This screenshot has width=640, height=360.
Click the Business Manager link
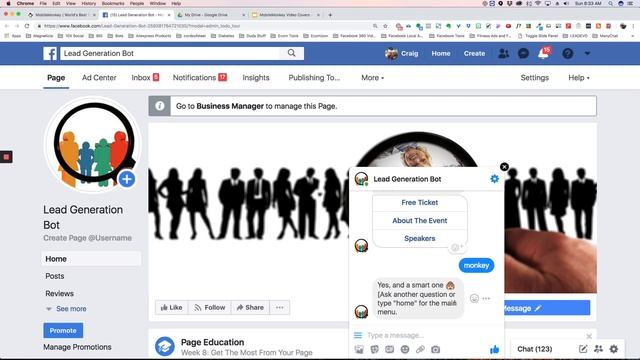[x=230, y=106]
